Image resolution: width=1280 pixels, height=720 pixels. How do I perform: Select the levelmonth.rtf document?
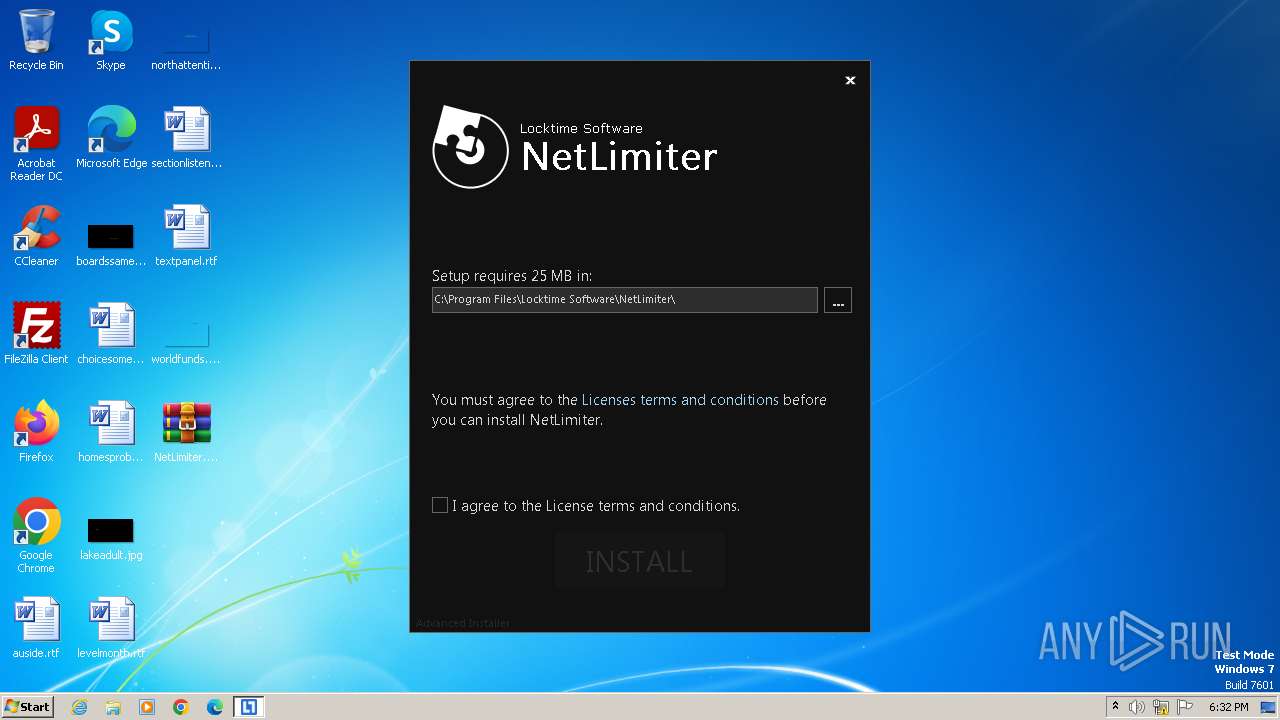coord(111,628)
